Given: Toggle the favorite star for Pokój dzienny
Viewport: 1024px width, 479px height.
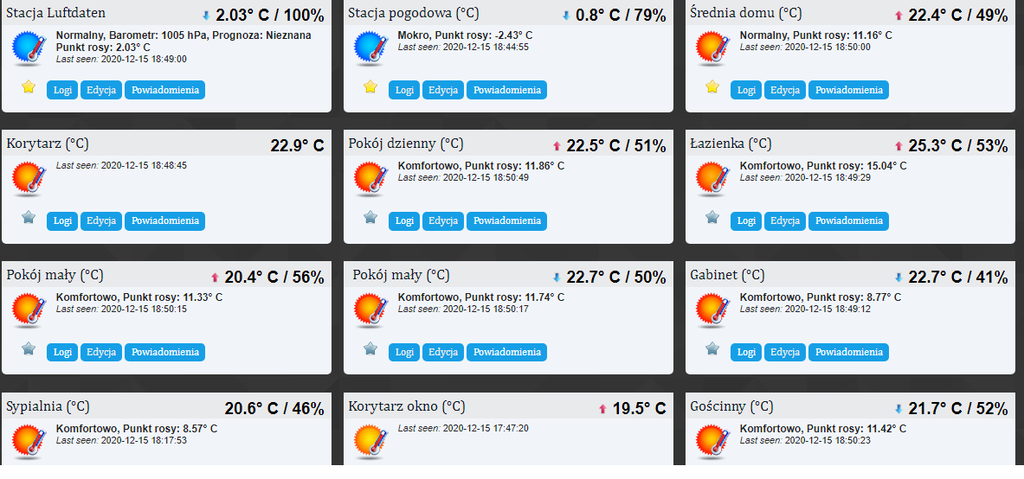Looking at the screenshot, I should 371,218.
